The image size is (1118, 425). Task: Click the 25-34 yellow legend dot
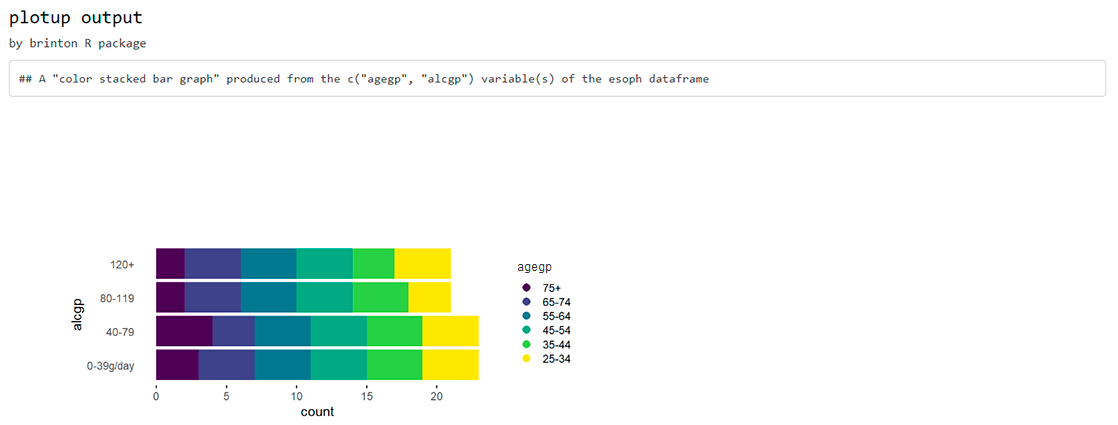(526, 358)
